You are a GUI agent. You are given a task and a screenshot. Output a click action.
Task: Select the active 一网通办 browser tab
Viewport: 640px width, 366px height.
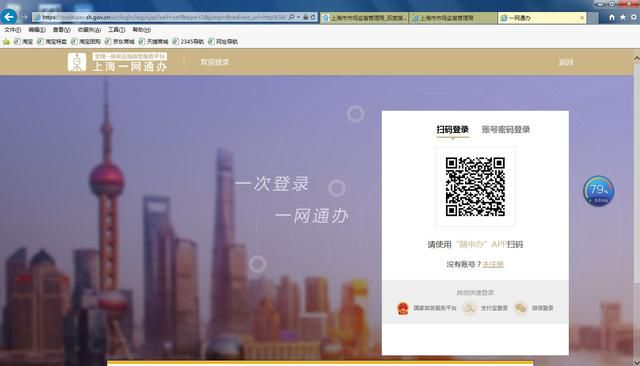[x=542, y=18]
